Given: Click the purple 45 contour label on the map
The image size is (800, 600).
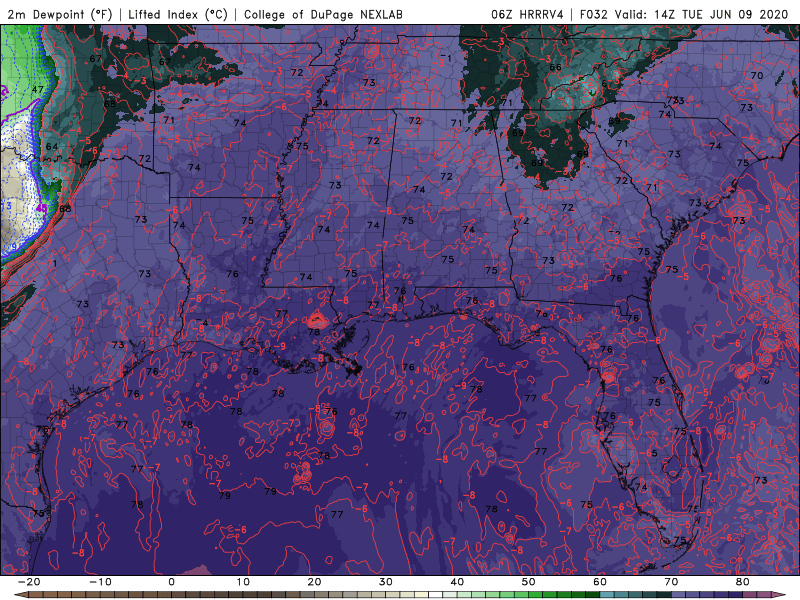Looking at the screenshot, I should (x=41, y=208).
